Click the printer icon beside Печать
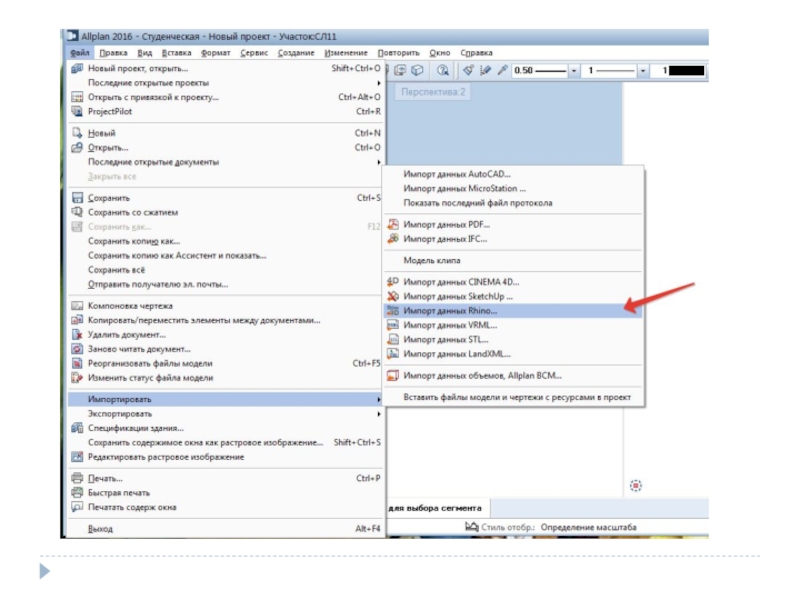The width and height of the screenshot is (800, 600). click(77, 478)
